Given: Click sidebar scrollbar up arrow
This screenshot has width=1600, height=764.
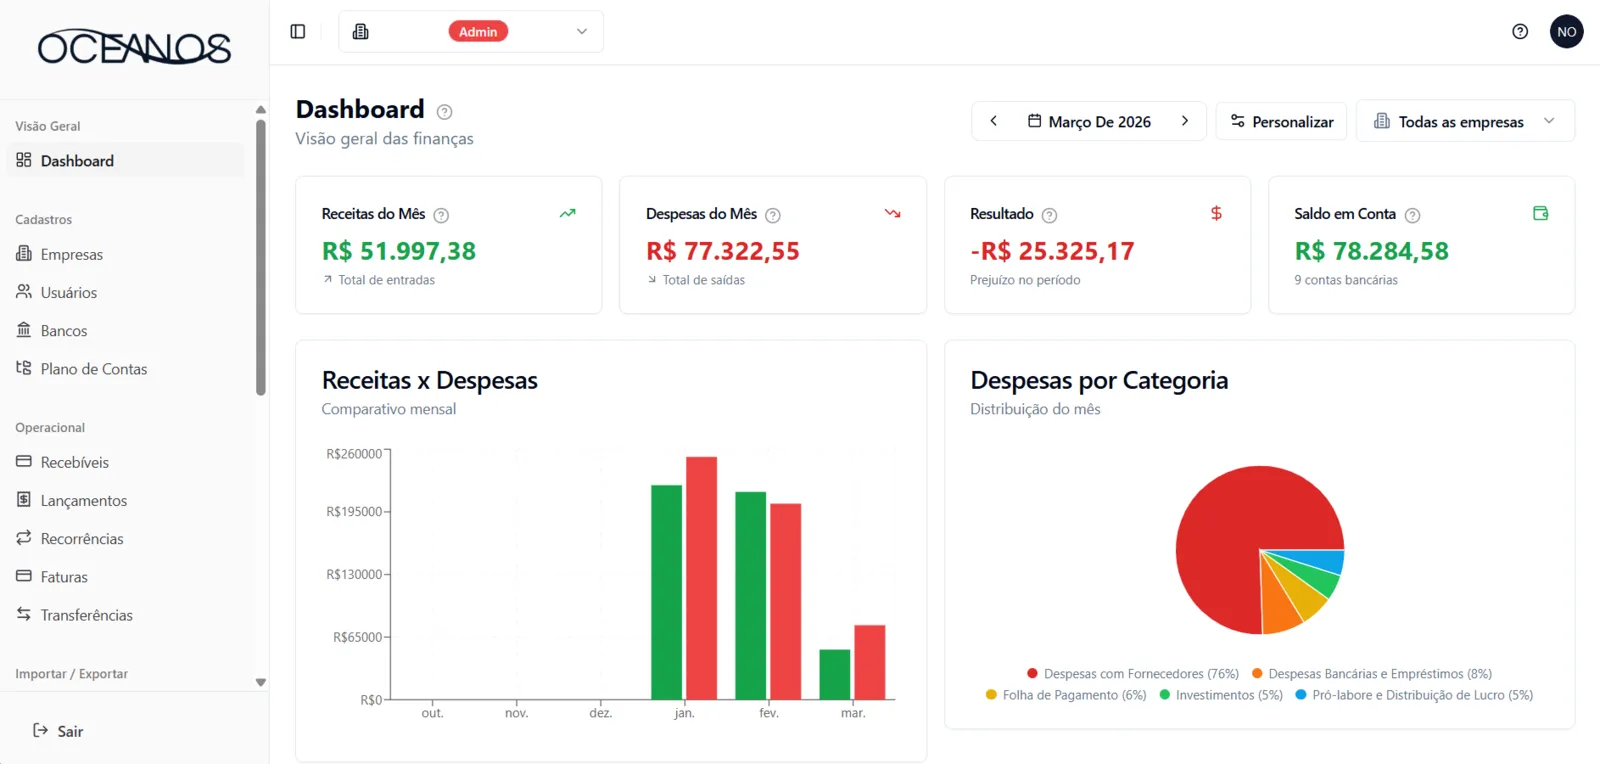Looking at the screenshot, I should point(261,110).
